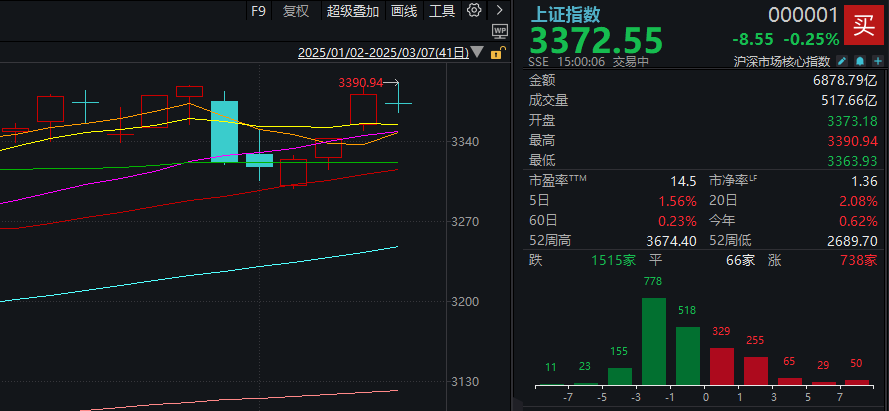The width and height of the screenshot is (889, 411).
Task: Click the 平 count 66家
Action: [740, 261]
